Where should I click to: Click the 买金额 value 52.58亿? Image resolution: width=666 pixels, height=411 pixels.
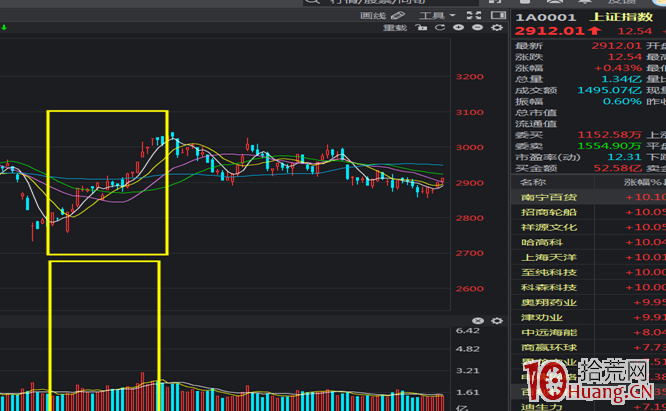[617, 169]
